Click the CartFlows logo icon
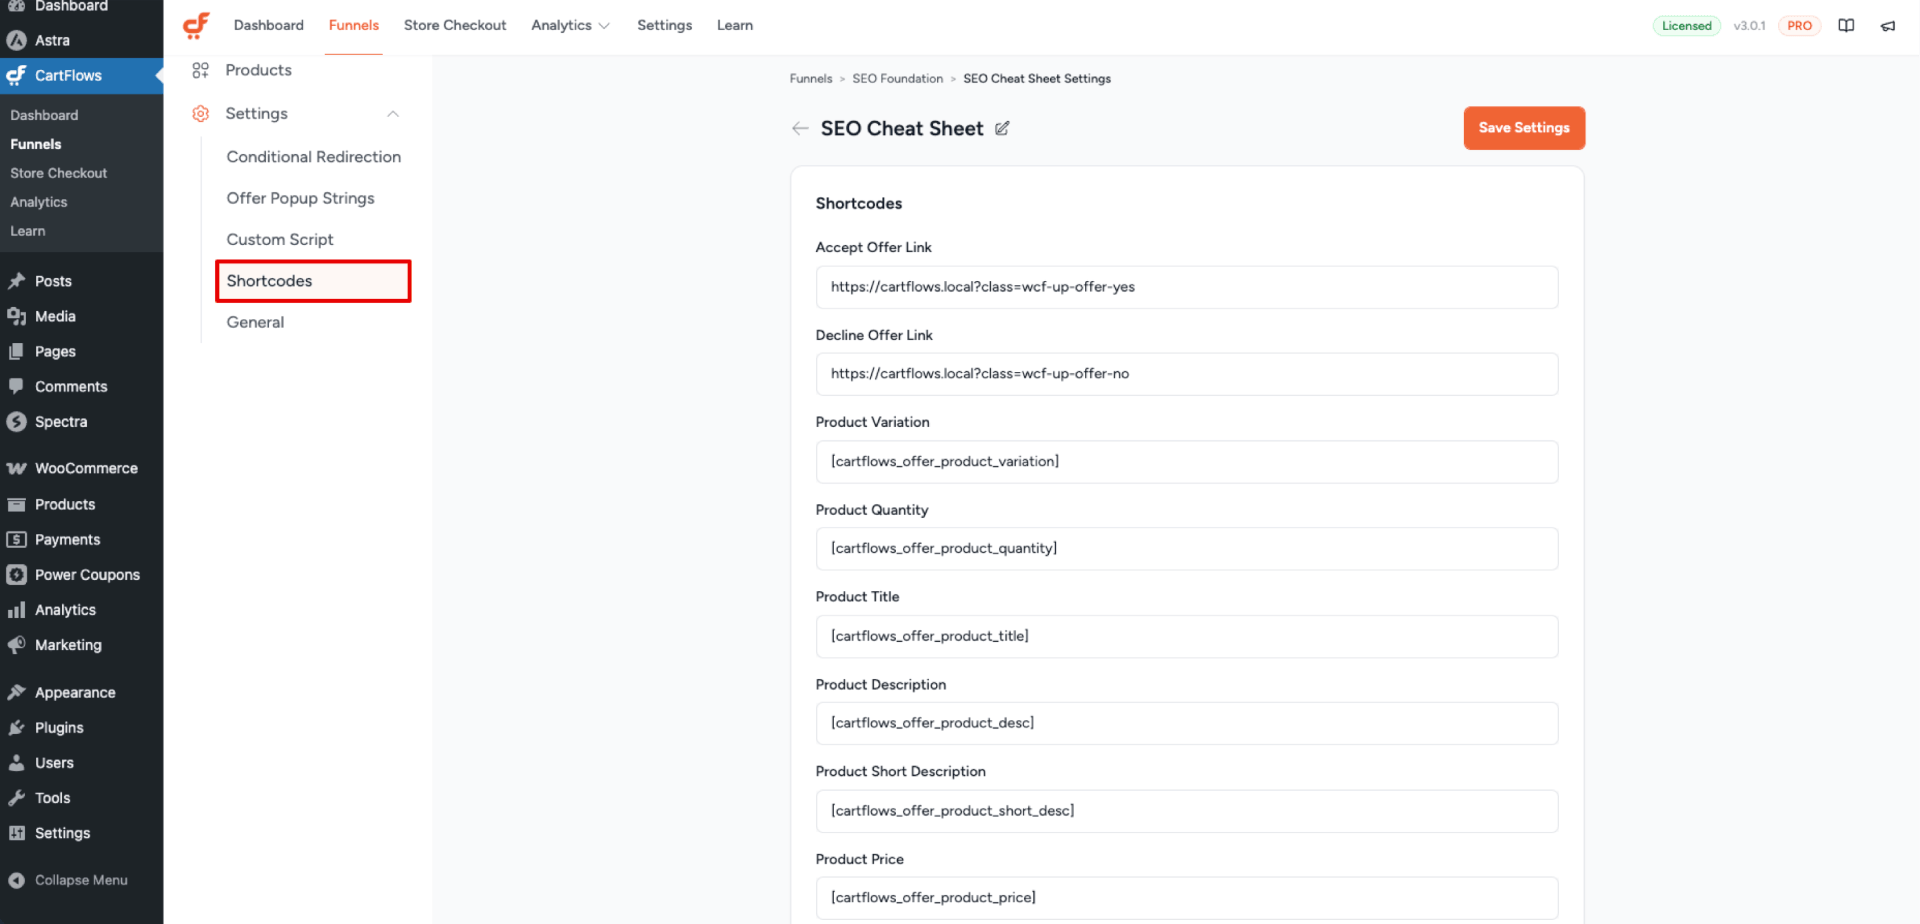1920x924 pixels. click(196, 25)
